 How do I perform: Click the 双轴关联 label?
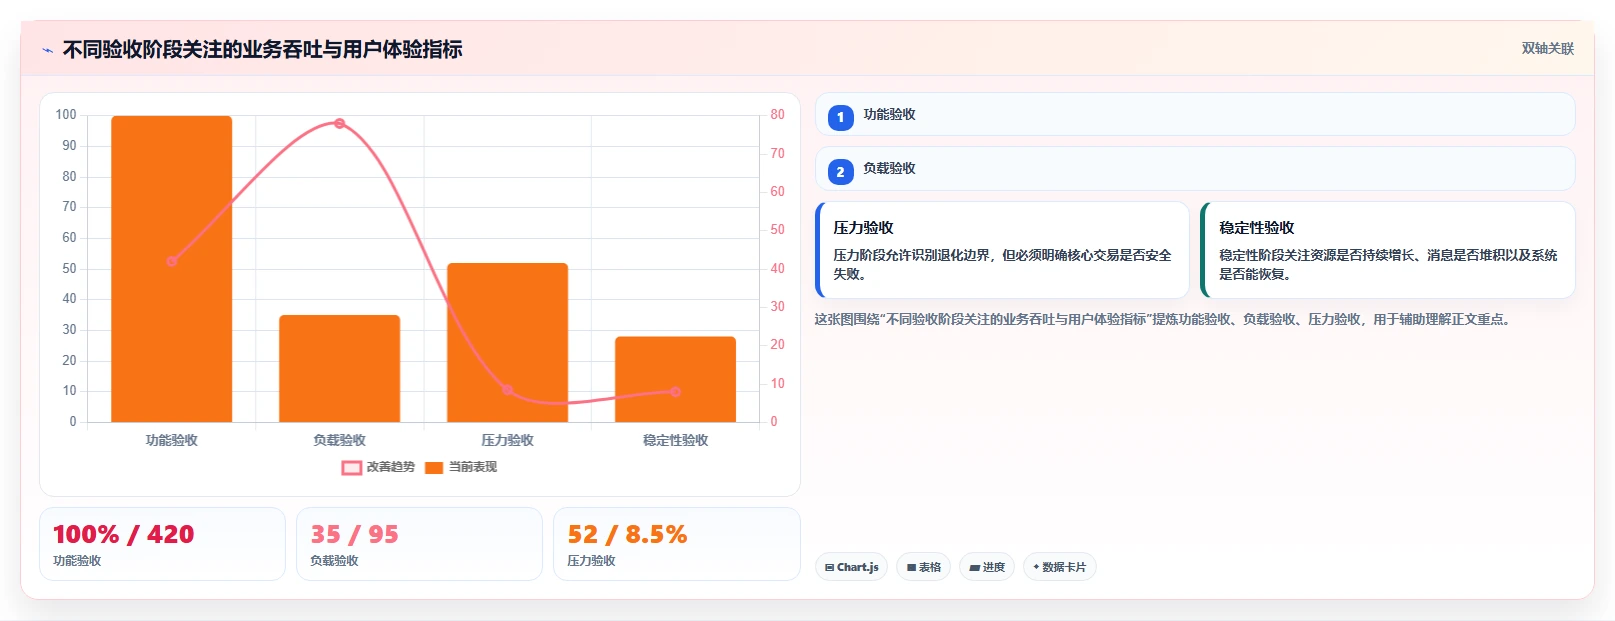pos(1547,48)
